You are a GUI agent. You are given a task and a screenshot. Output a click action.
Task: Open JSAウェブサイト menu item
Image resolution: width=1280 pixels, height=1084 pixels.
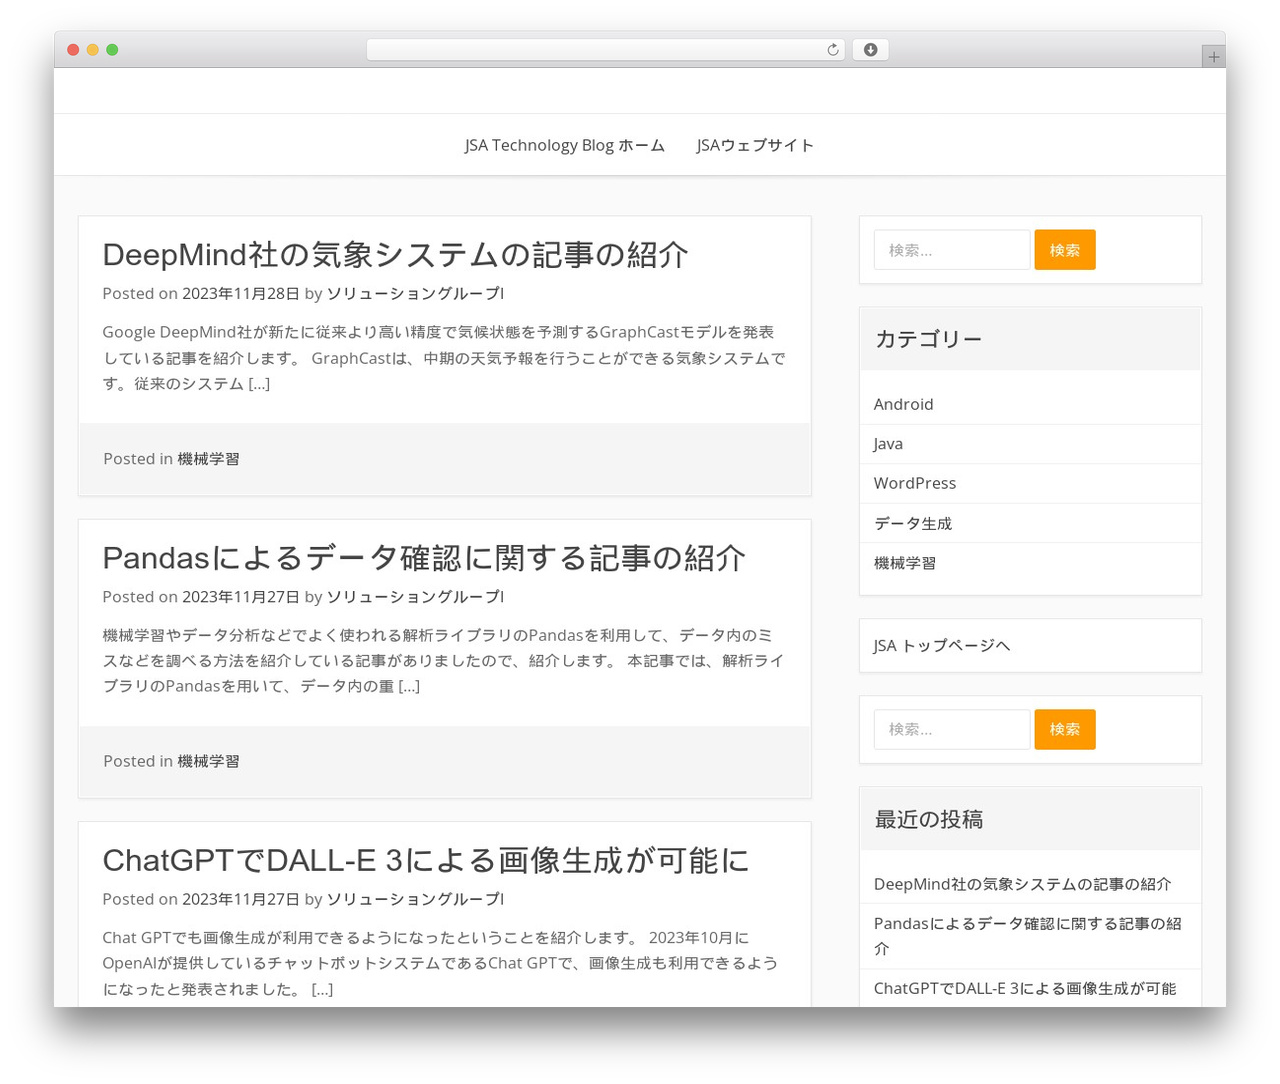pos(755,145)
